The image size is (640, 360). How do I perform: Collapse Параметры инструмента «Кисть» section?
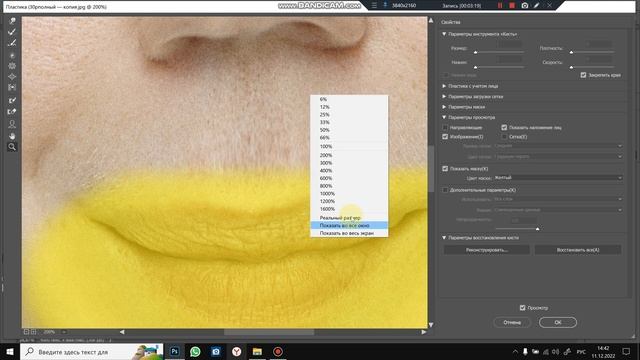pyautogui.click(x=444, y=34)
